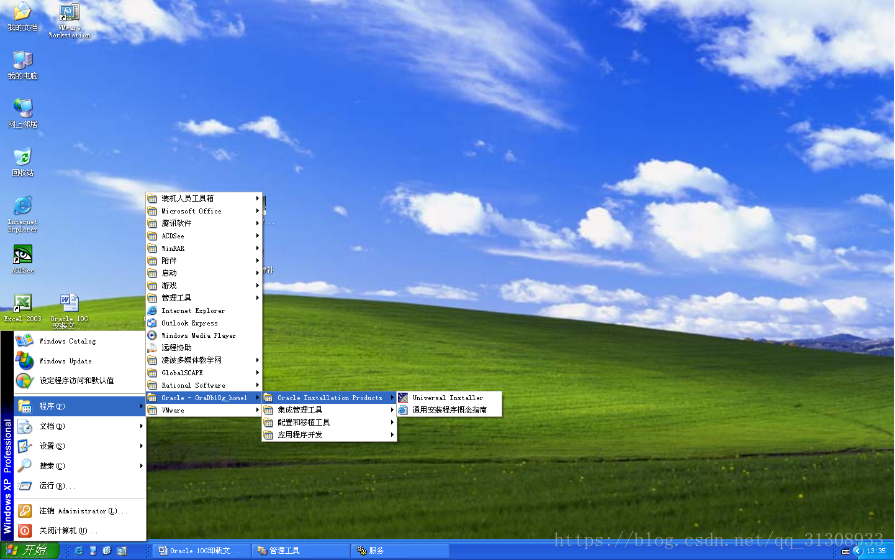Open 游戏 (Games) program folder
The height and width of the screenshot is (560, 895).
click(204, 285)
